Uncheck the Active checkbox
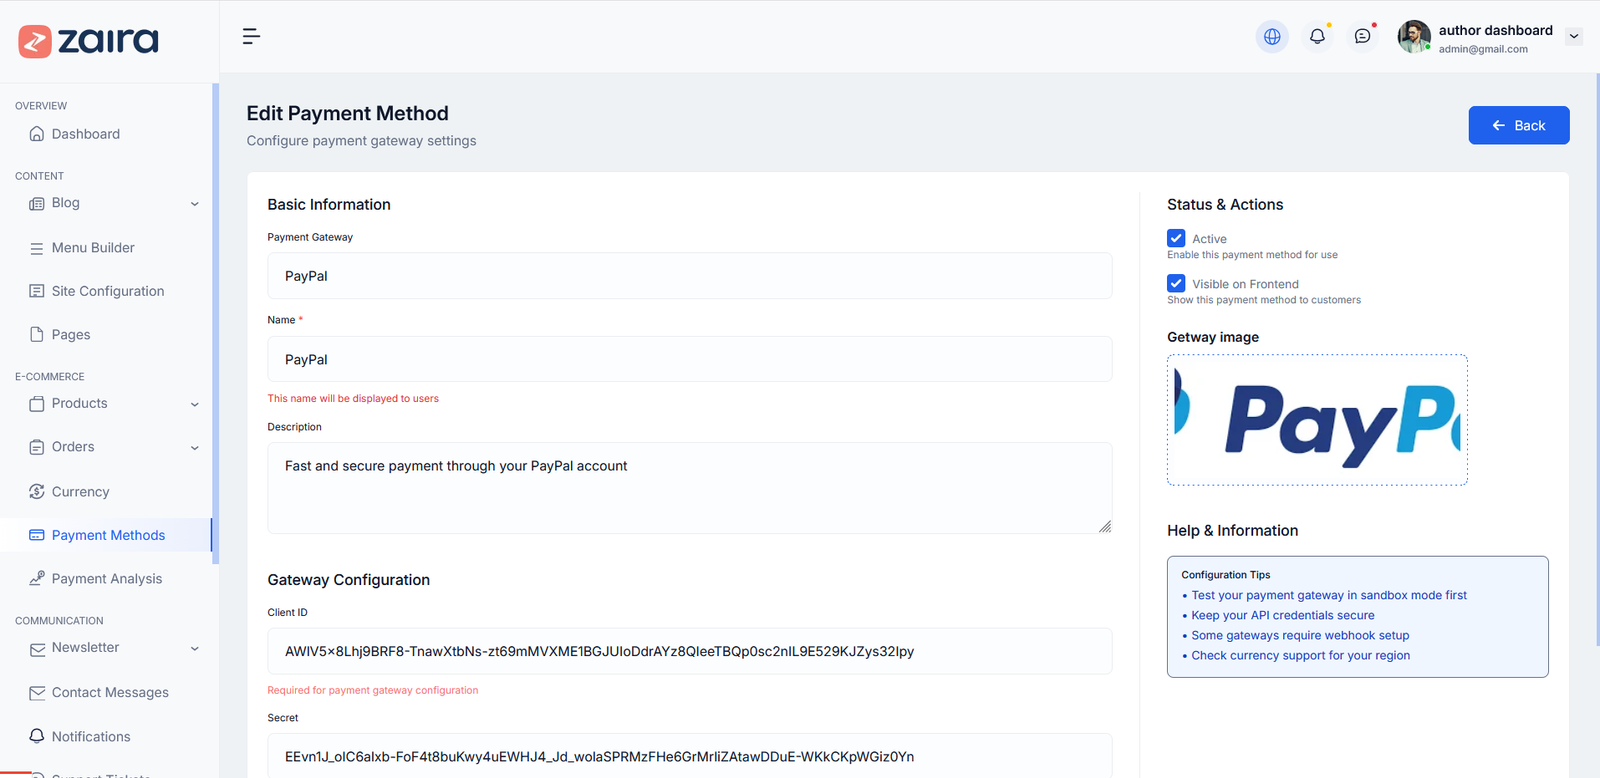1600x778 pixels. [1176, 239]
